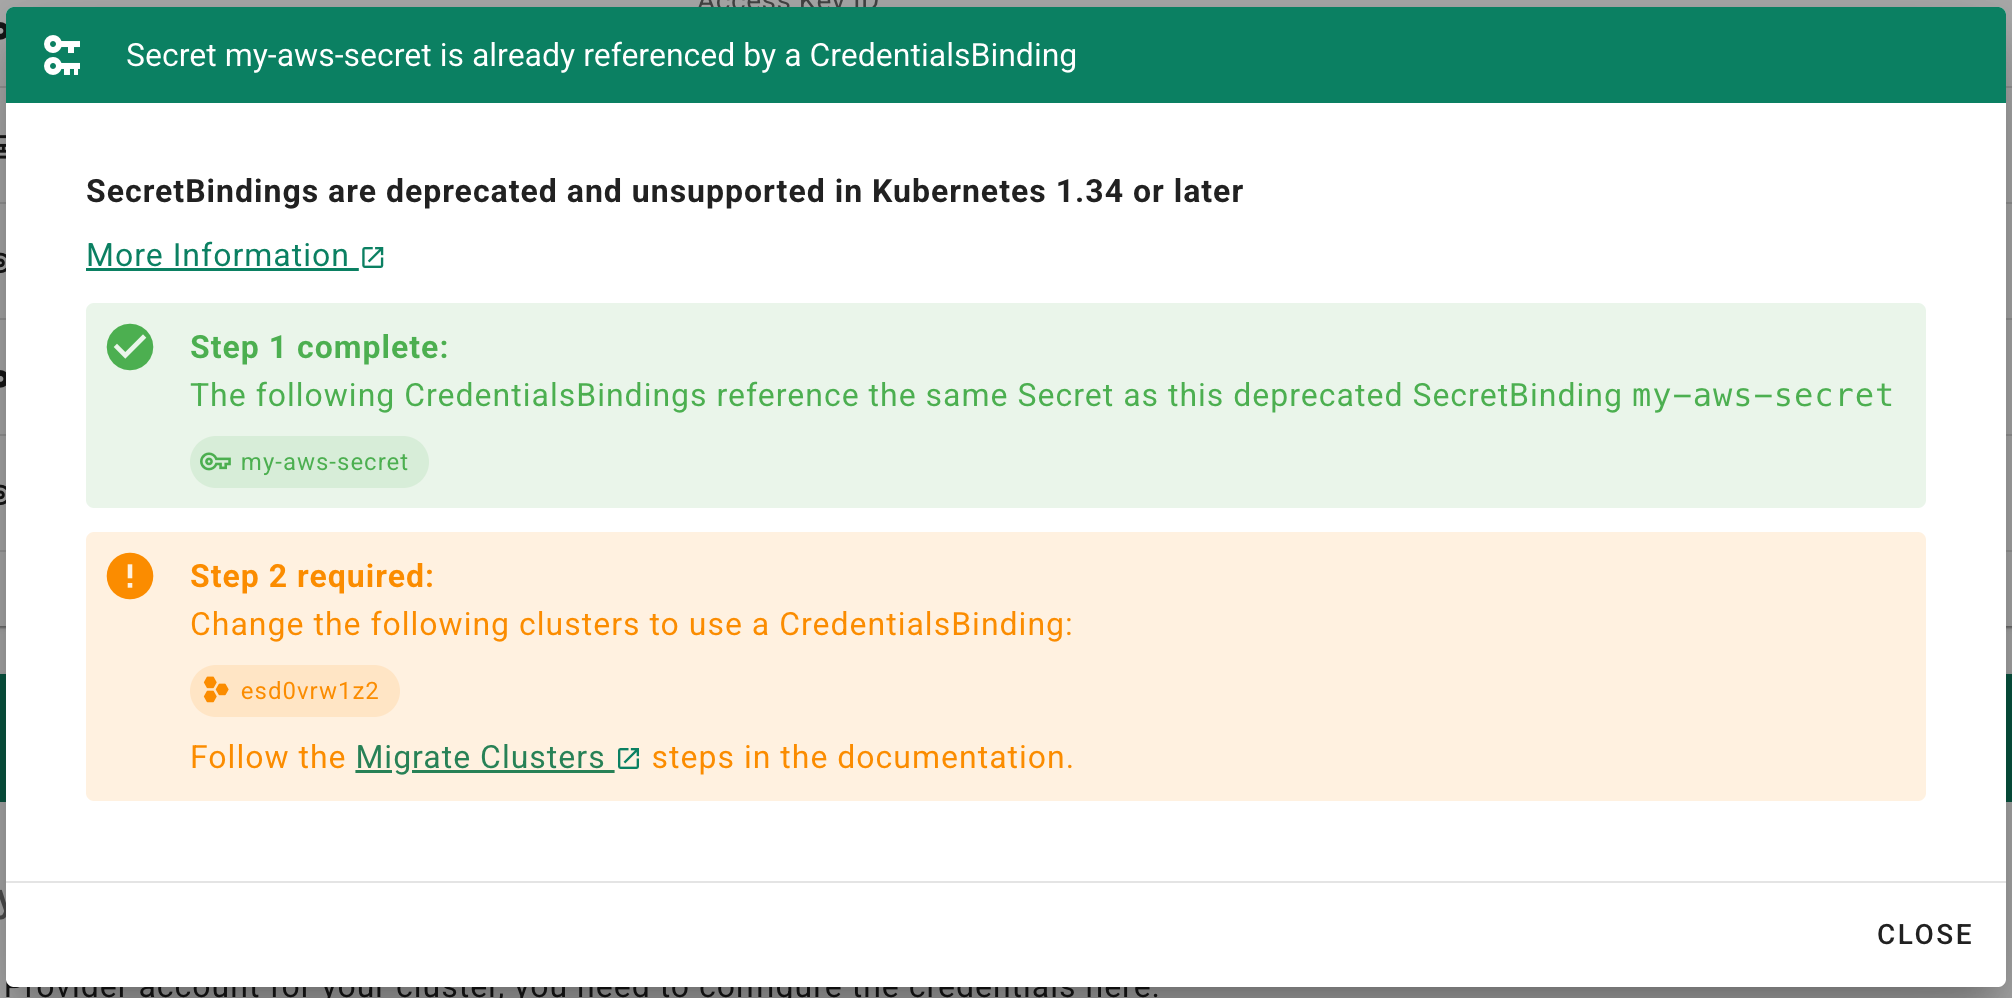
Task: Open the More Information link
Action: point(218,256)
